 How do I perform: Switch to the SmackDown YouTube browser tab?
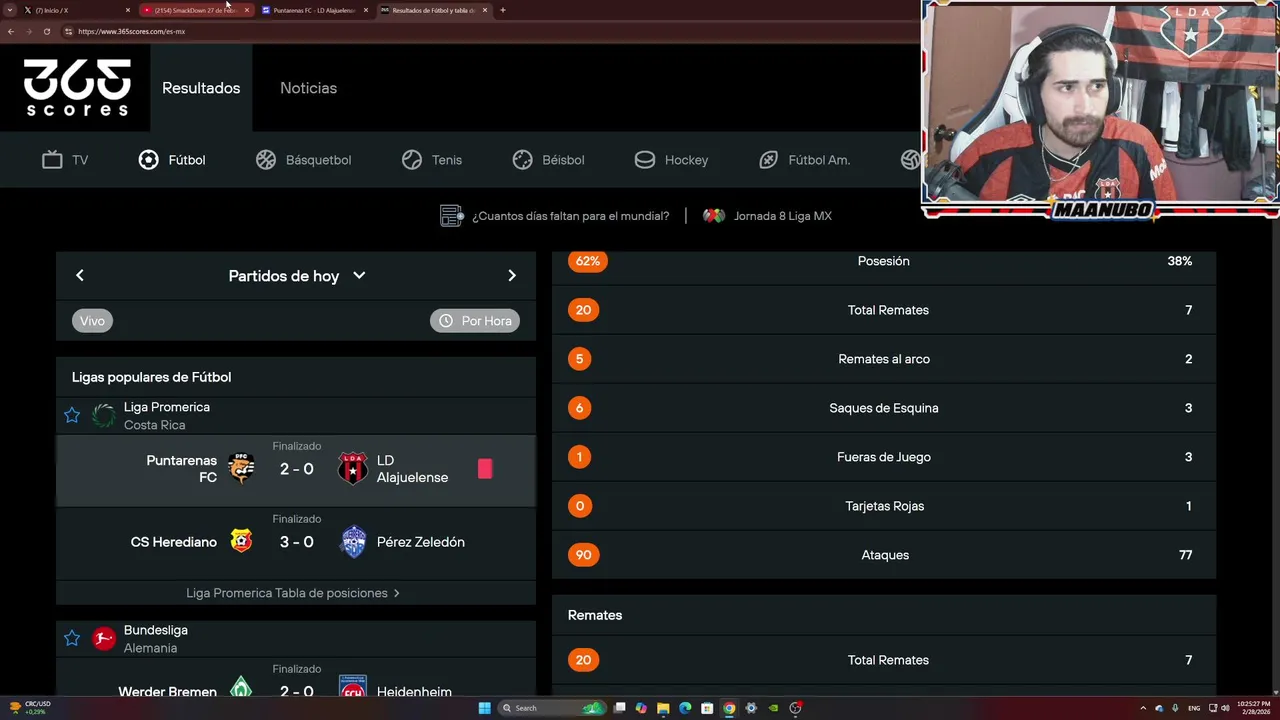[195, 10]
